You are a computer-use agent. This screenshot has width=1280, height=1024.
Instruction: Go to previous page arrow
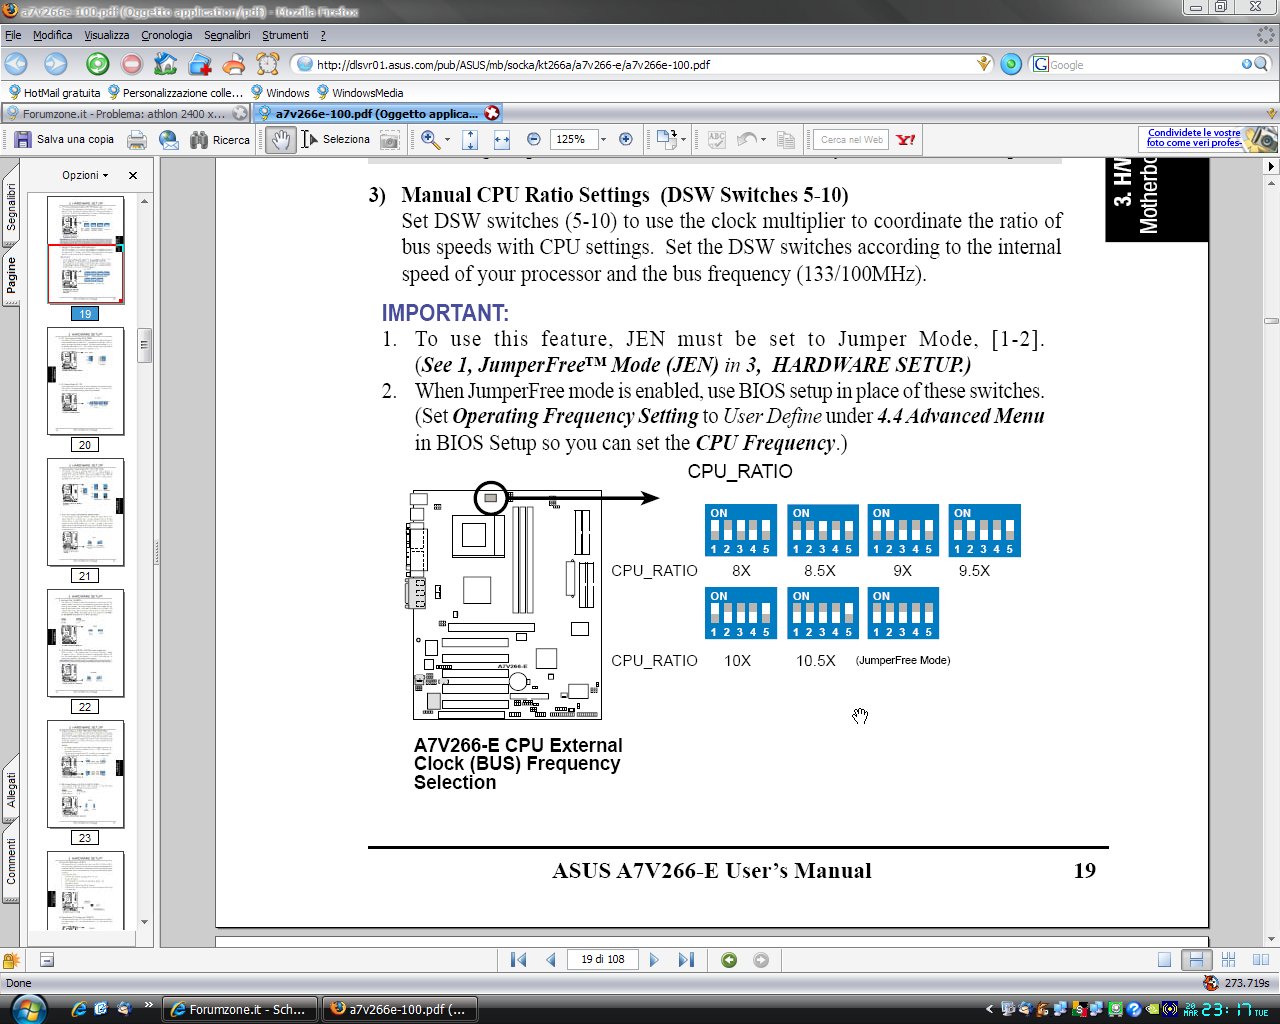551,960
